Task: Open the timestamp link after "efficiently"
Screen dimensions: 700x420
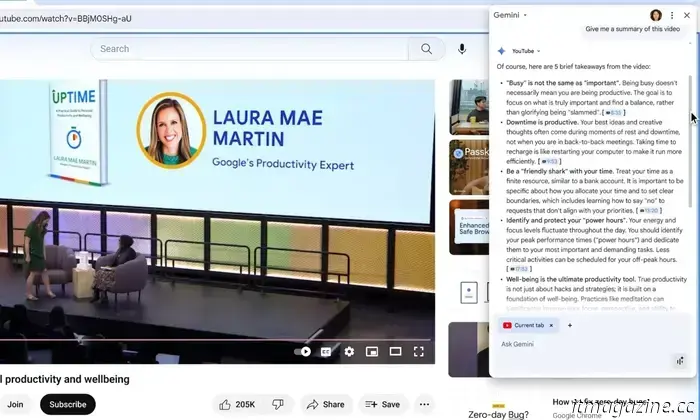Action: 550,162
